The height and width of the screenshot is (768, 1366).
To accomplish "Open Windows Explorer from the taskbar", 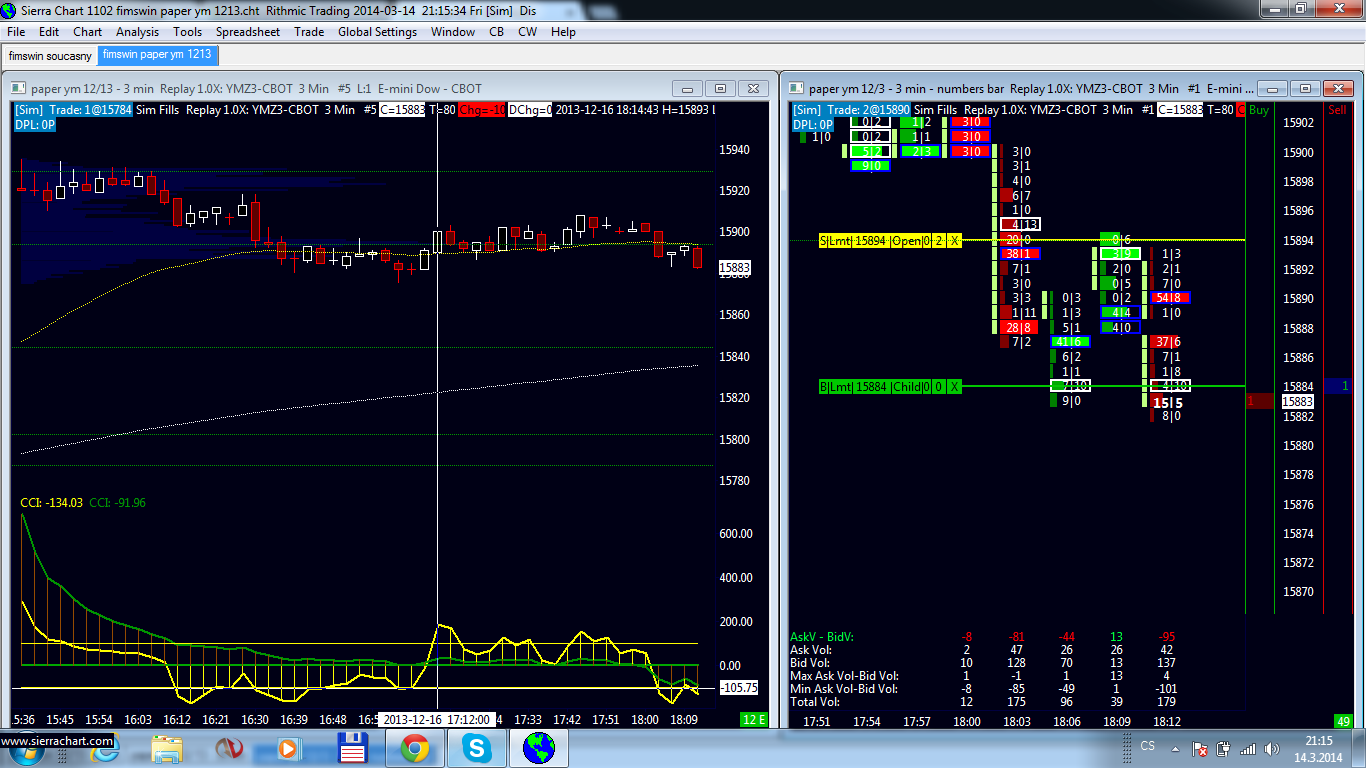I will [167, 748].
